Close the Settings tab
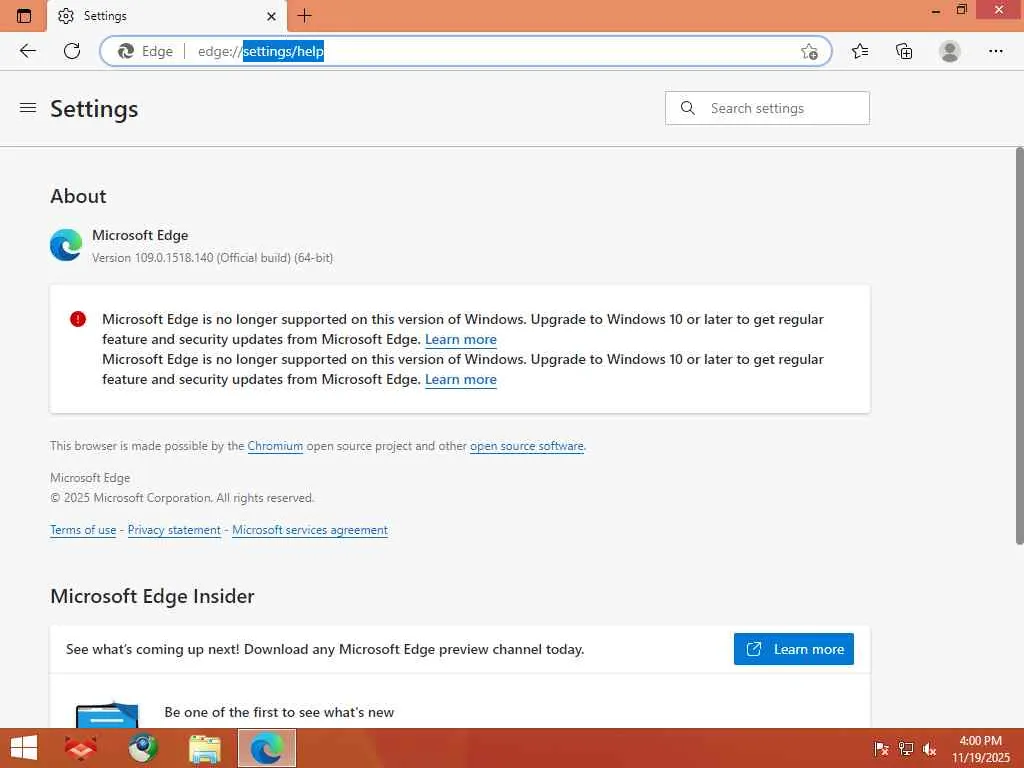 (272, 16)
